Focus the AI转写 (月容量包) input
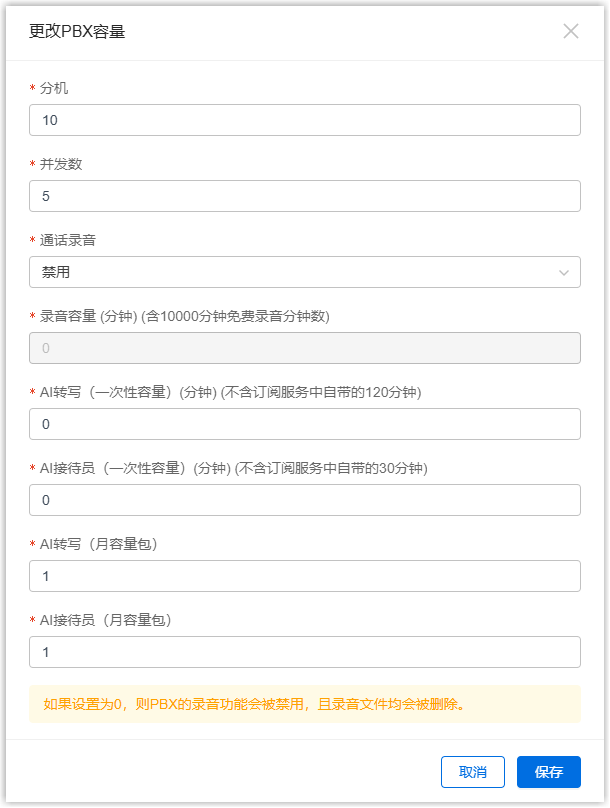The image size is (610, 808). (305, 576)
